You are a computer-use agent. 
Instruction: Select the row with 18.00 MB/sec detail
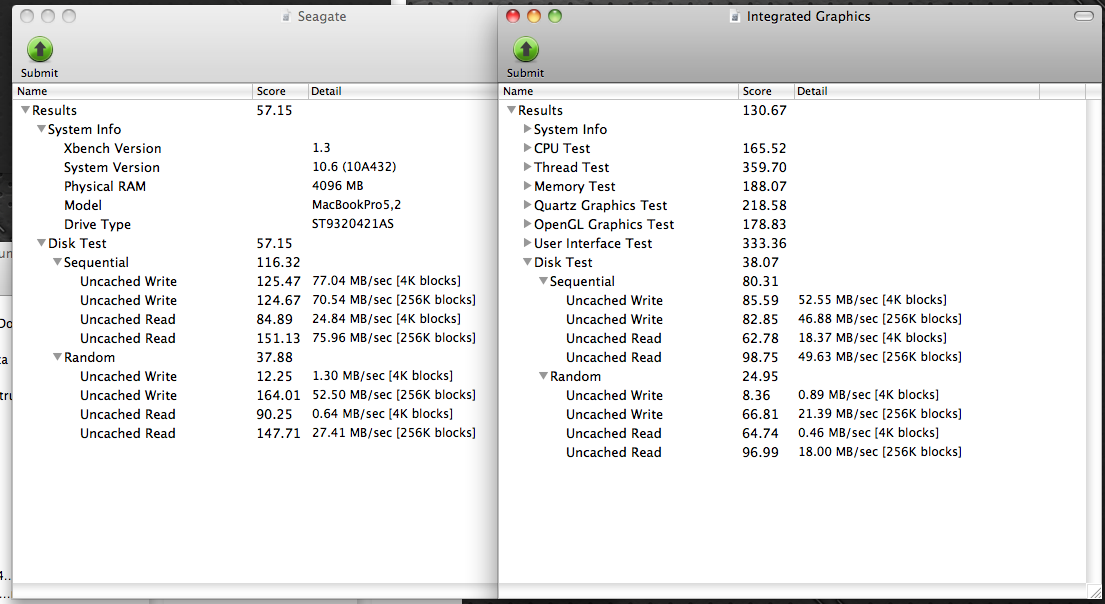pos(793,452)
